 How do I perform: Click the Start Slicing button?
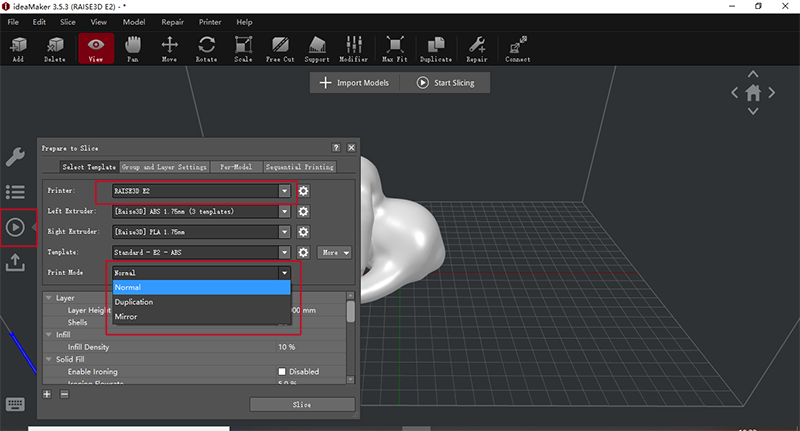(445, 83)
